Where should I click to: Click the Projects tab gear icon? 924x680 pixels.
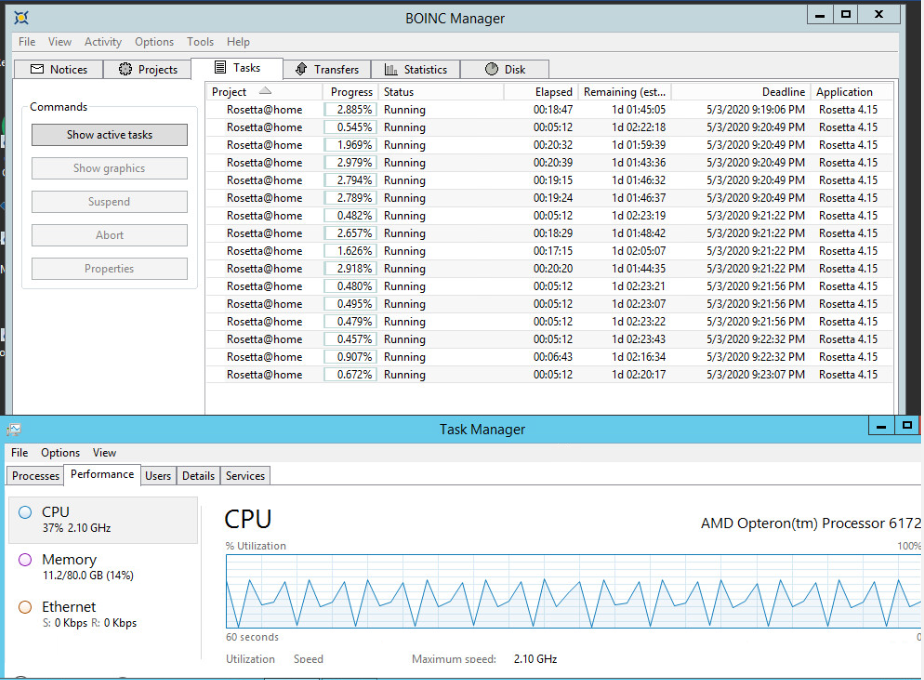pos(125,69)
